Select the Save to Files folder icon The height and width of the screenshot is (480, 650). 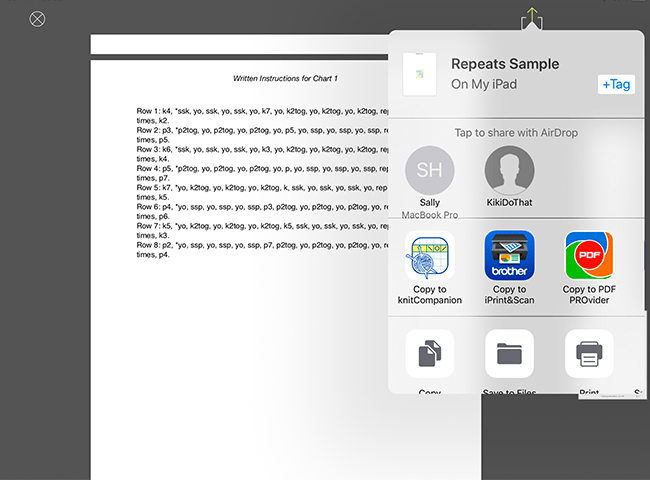point(509,354)
